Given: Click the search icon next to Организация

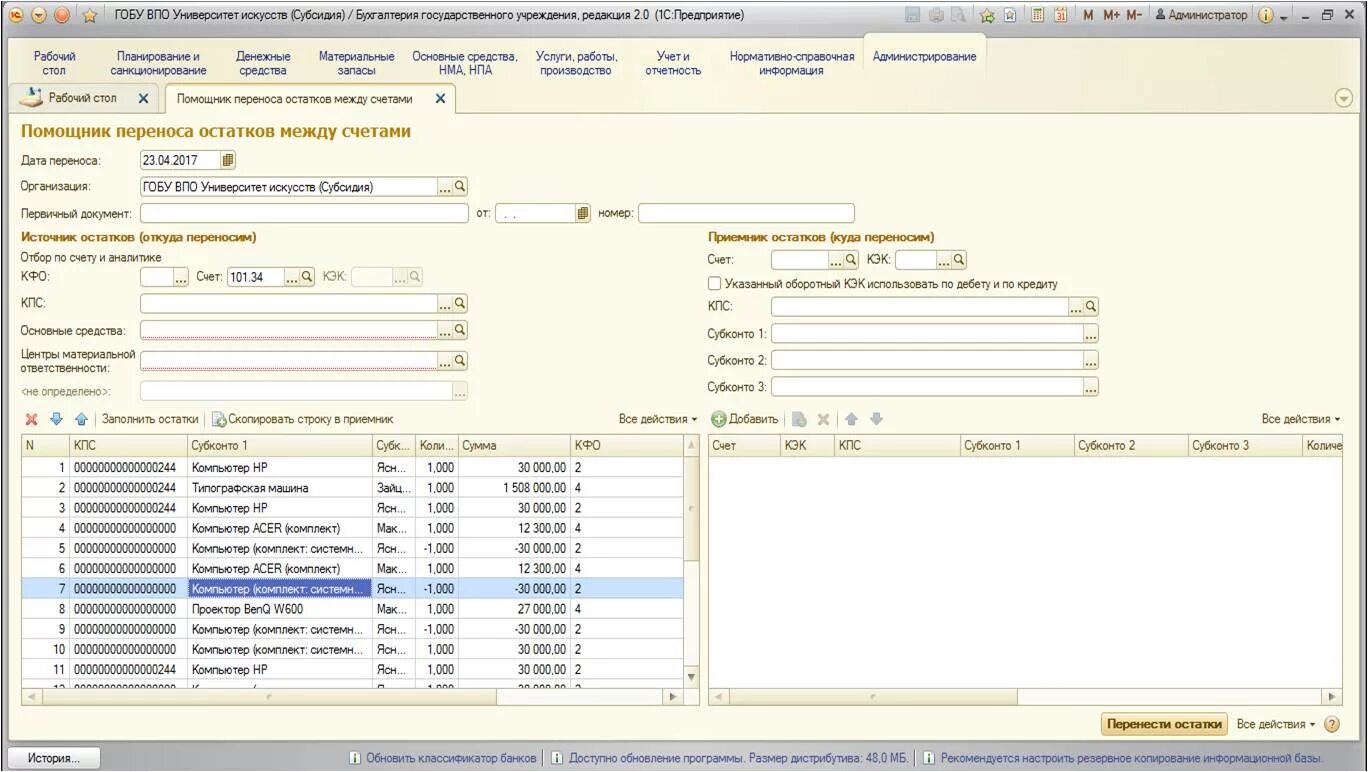Looking at the screenshot, I should [x=460, y=187].
